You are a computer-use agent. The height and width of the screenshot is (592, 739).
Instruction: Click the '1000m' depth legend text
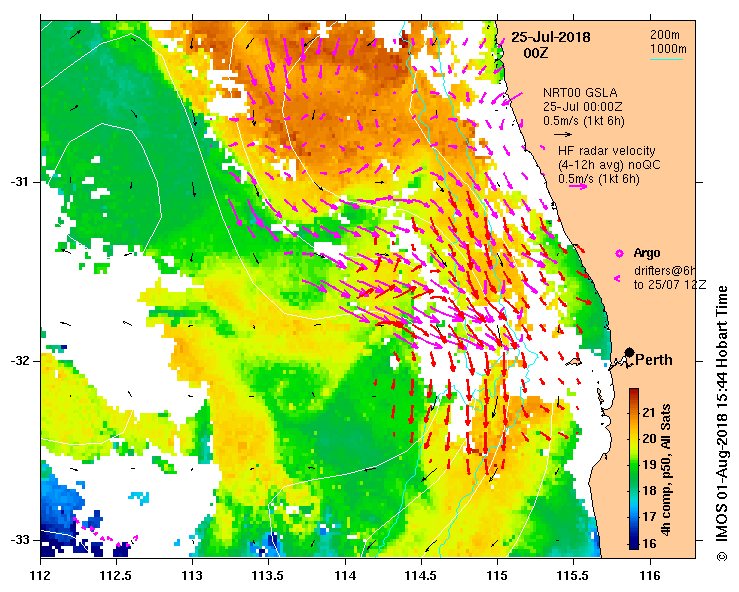tap(668, 49)
